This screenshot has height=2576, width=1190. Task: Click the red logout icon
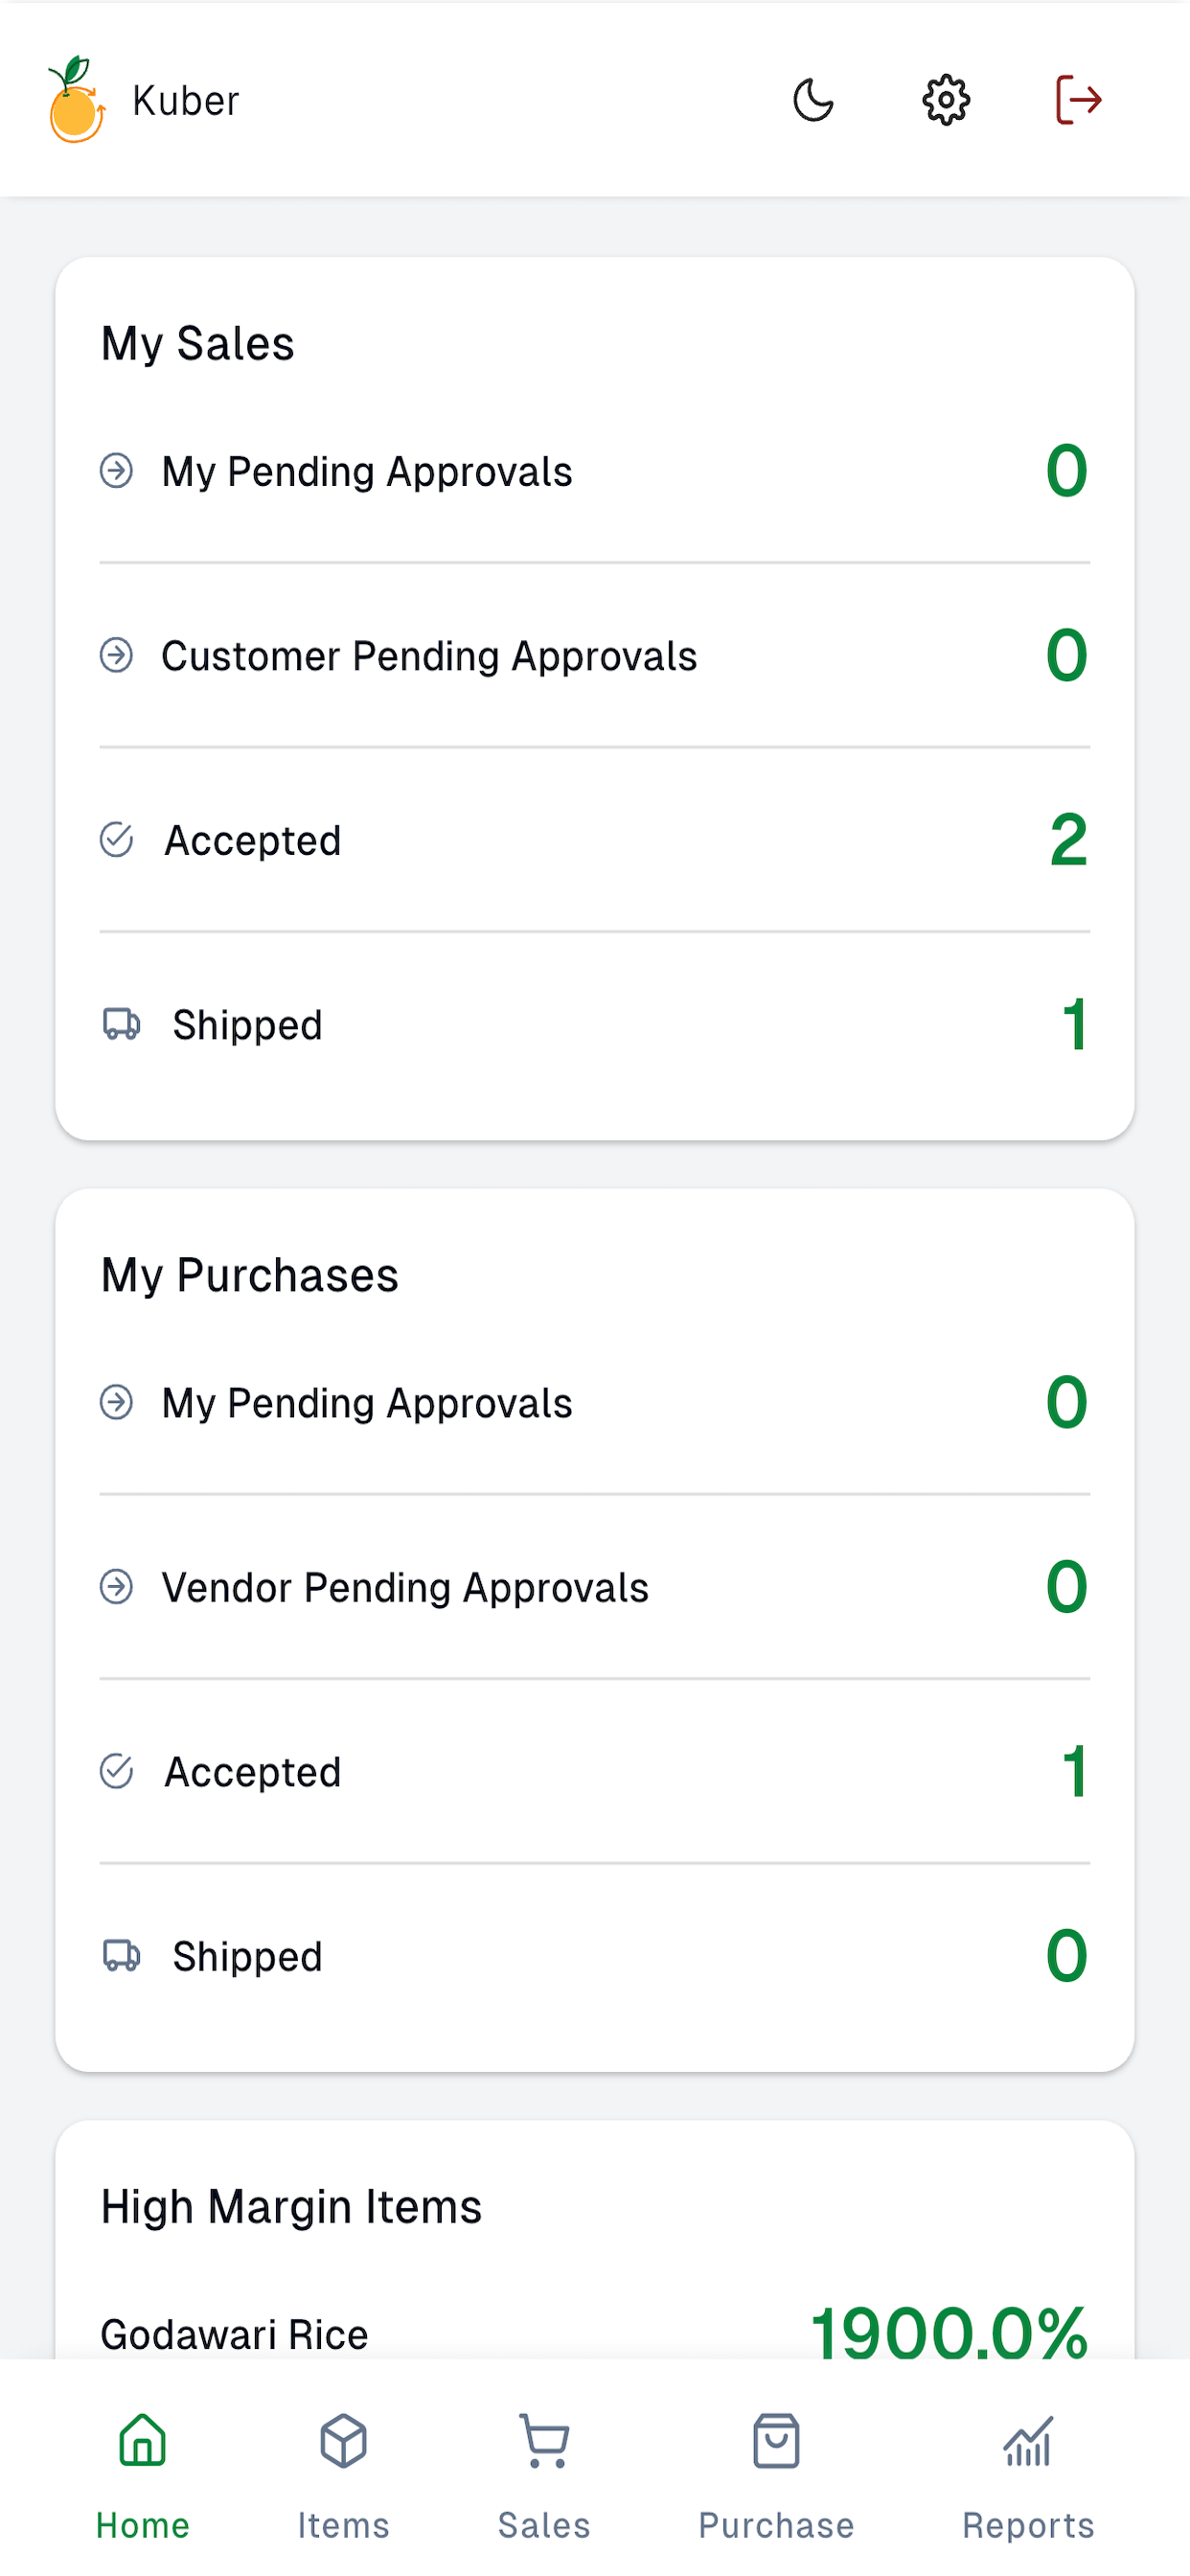(x=1078, y=100)
